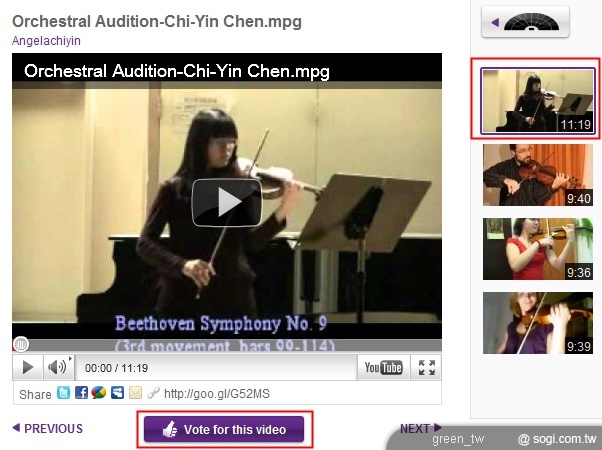Screen dimensions: 602x450
Task: Open the volume expander arrow beside the speaker
Action: pyautogui.click(x=70, y=359)
